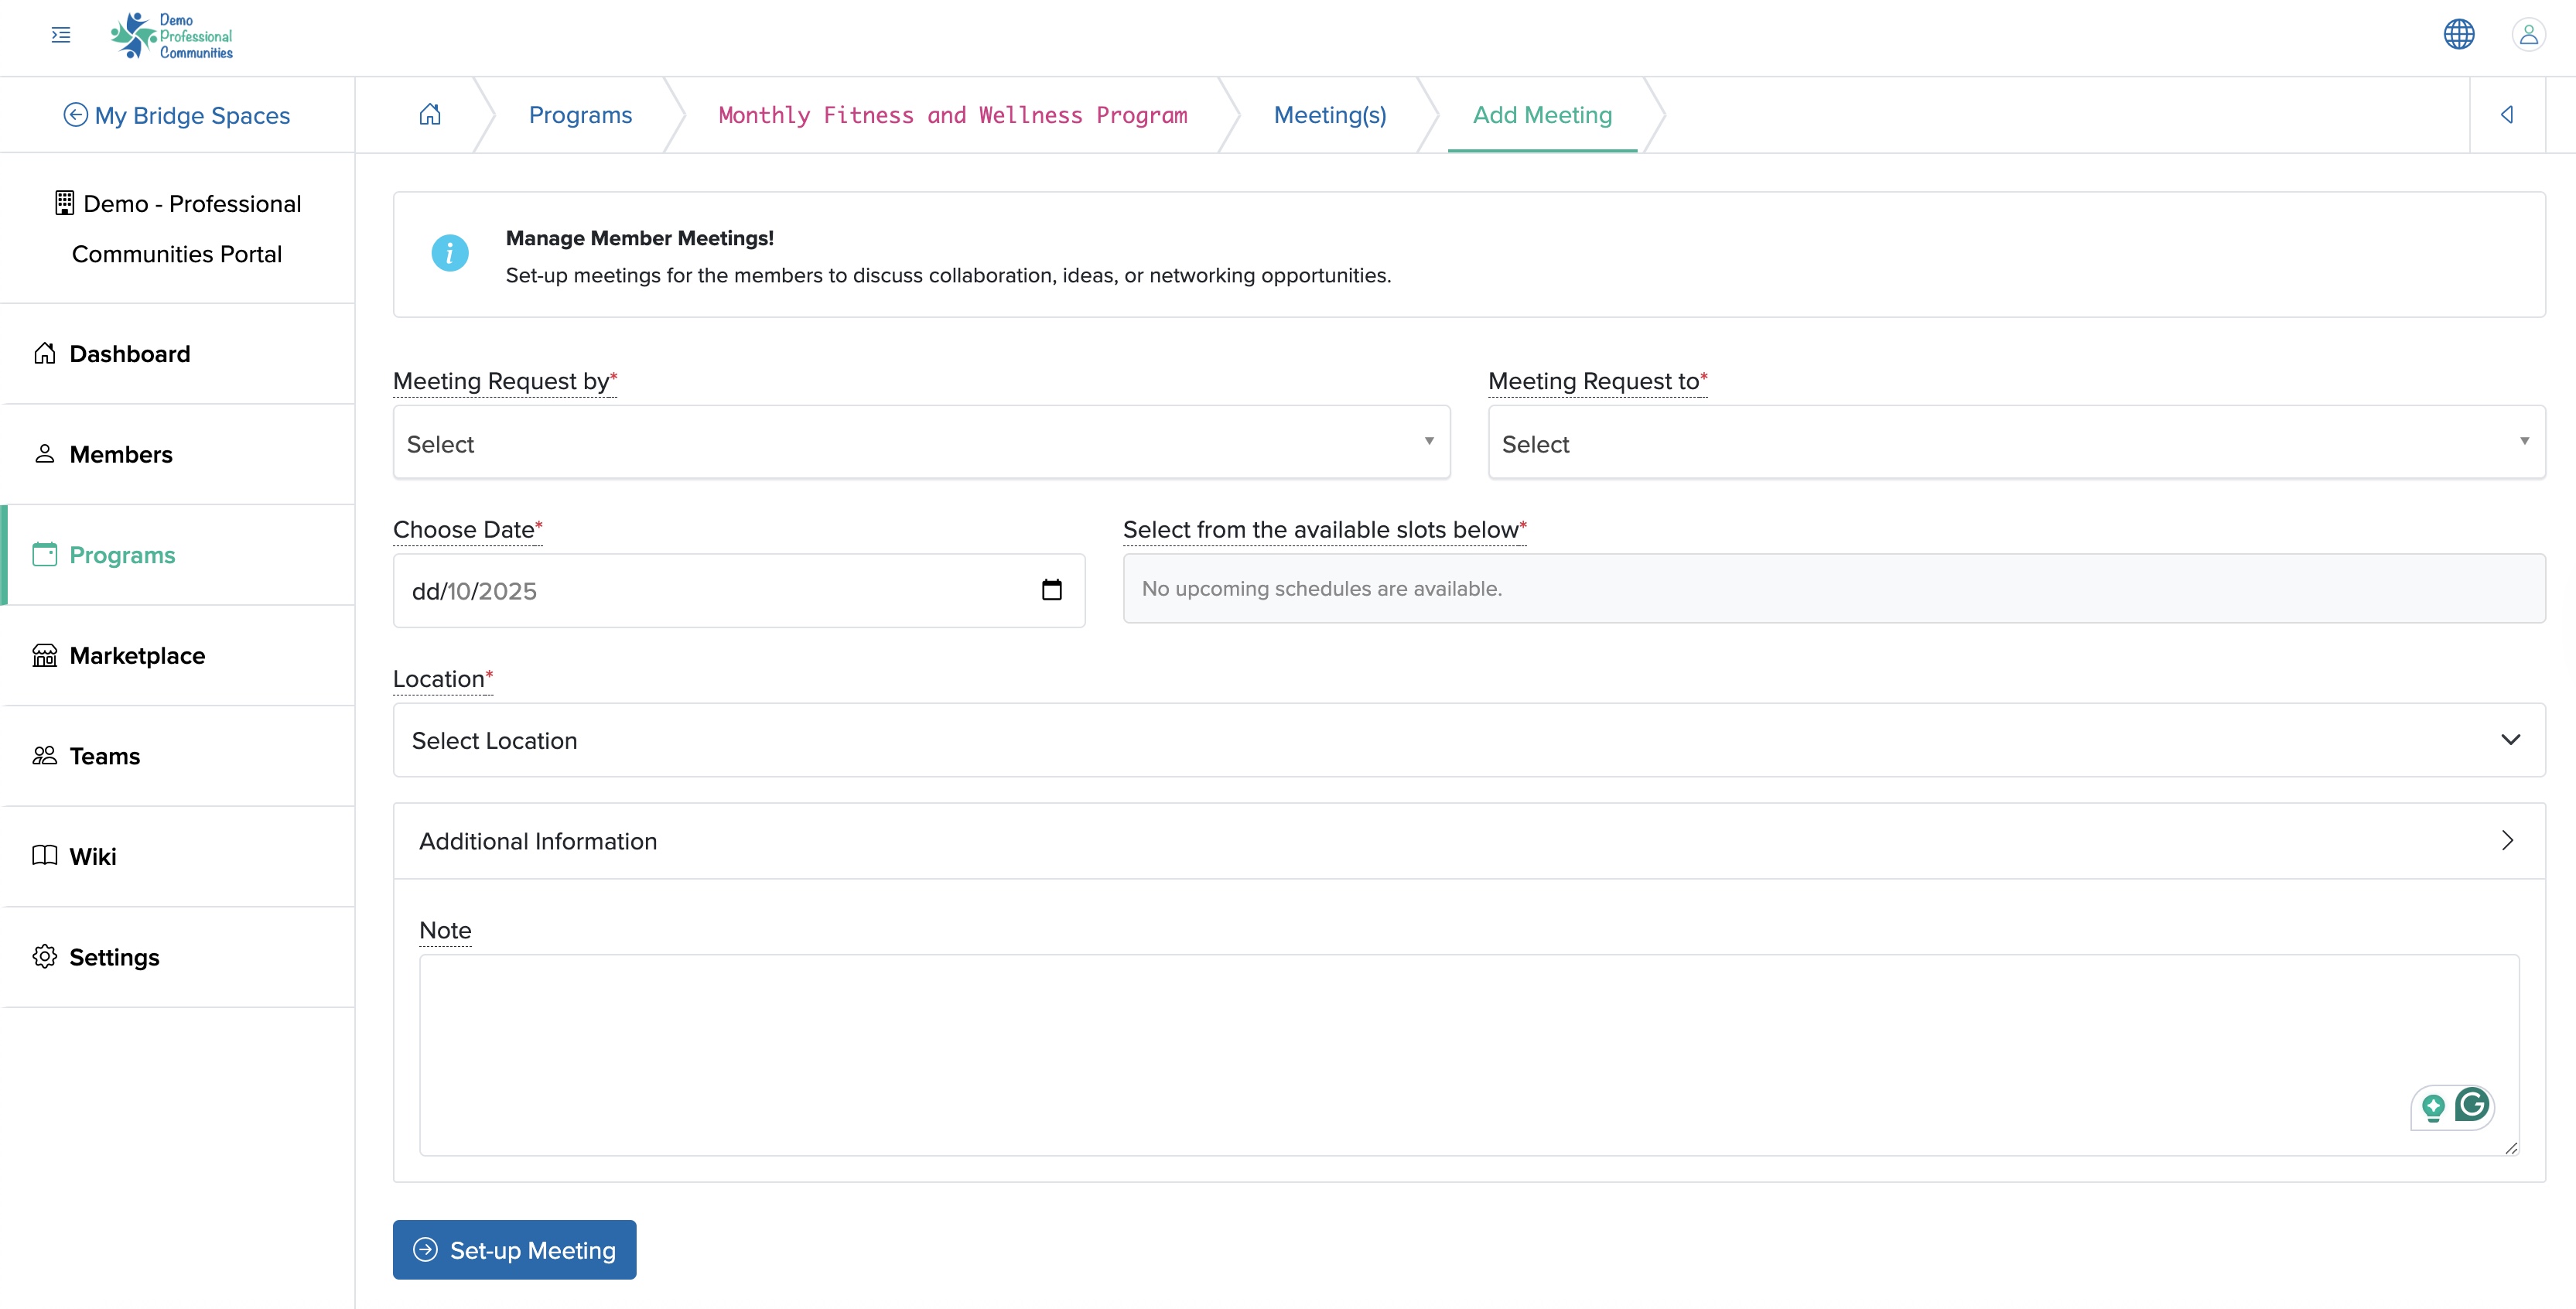Open the Meeting Request by dropdown
This screenshot has height=1309, width=2576.
pyautogui.click(x=921, y=443)
